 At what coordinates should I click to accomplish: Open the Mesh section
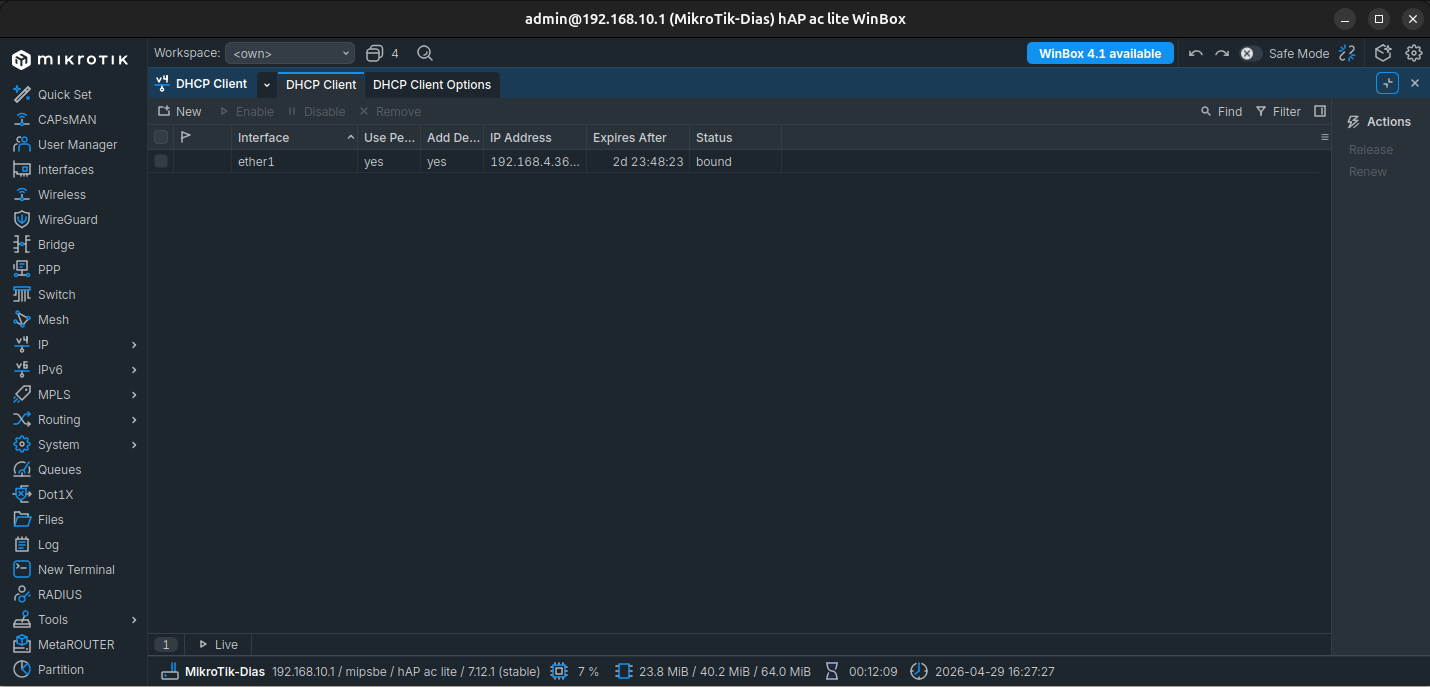click(53, 319)
